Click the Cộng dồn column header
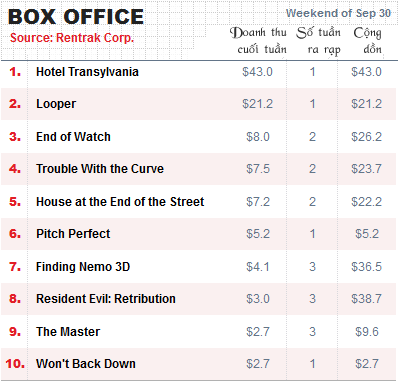The height and width of the screenshot is (381, 399). click(368, 41)
